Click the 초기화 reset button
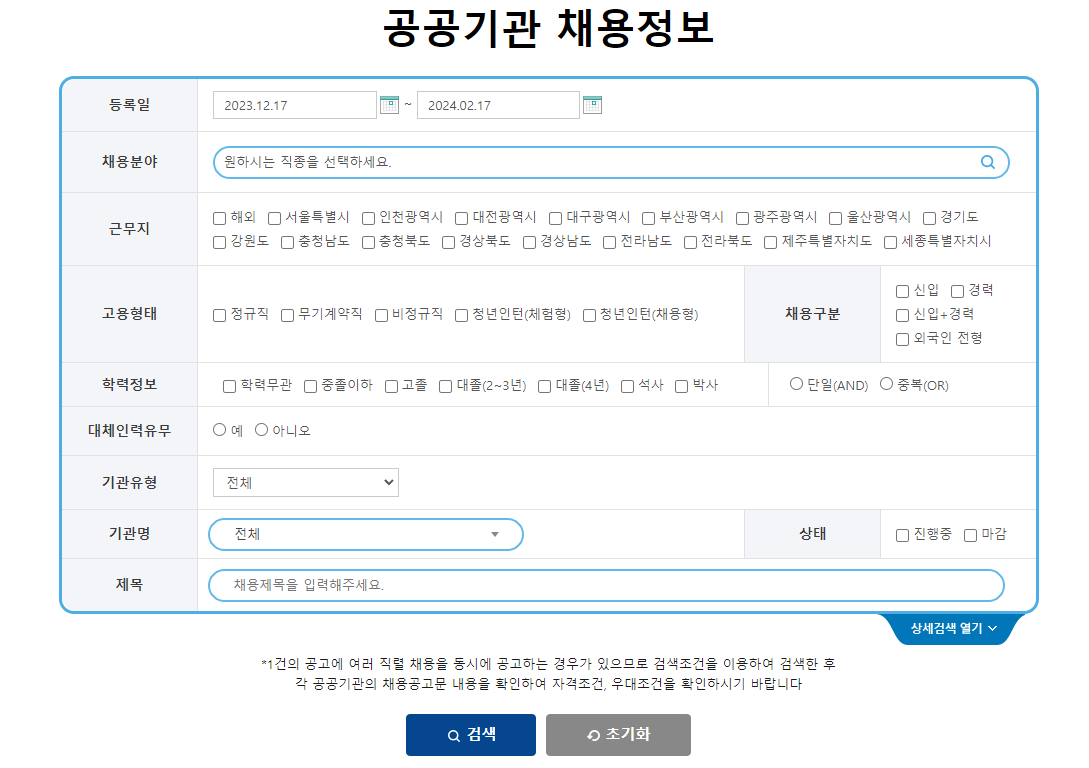Screen dimensions: 1089x768 pos(617,734)
